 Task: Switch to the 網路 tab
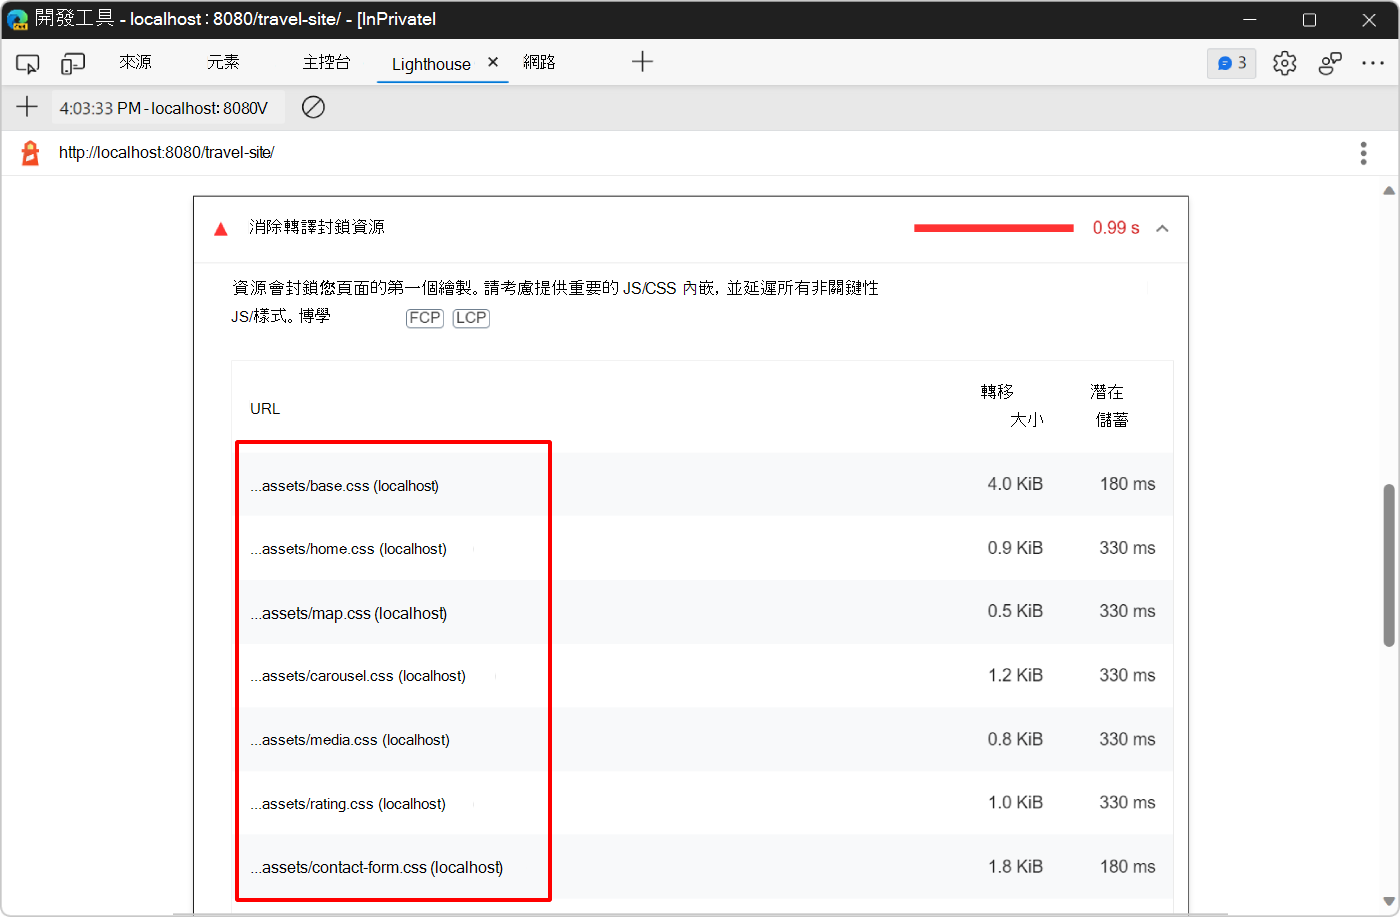point(540,62)
